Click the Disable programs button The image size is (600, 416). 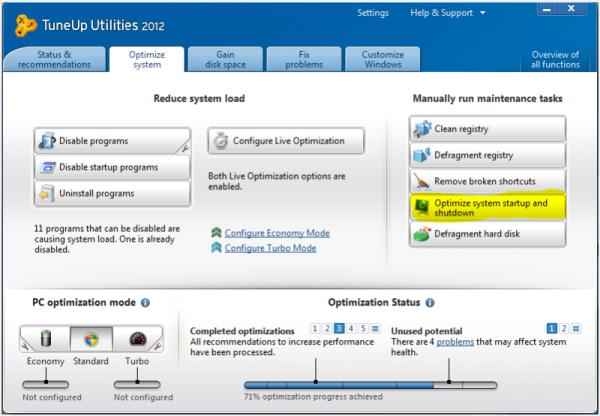pos(112,141)
